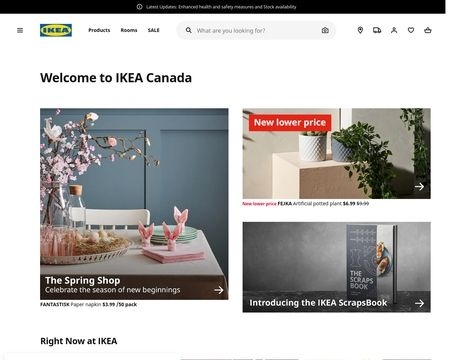Click the IKEA logo
The image size is (450, 360).
(x=56, y=30)
